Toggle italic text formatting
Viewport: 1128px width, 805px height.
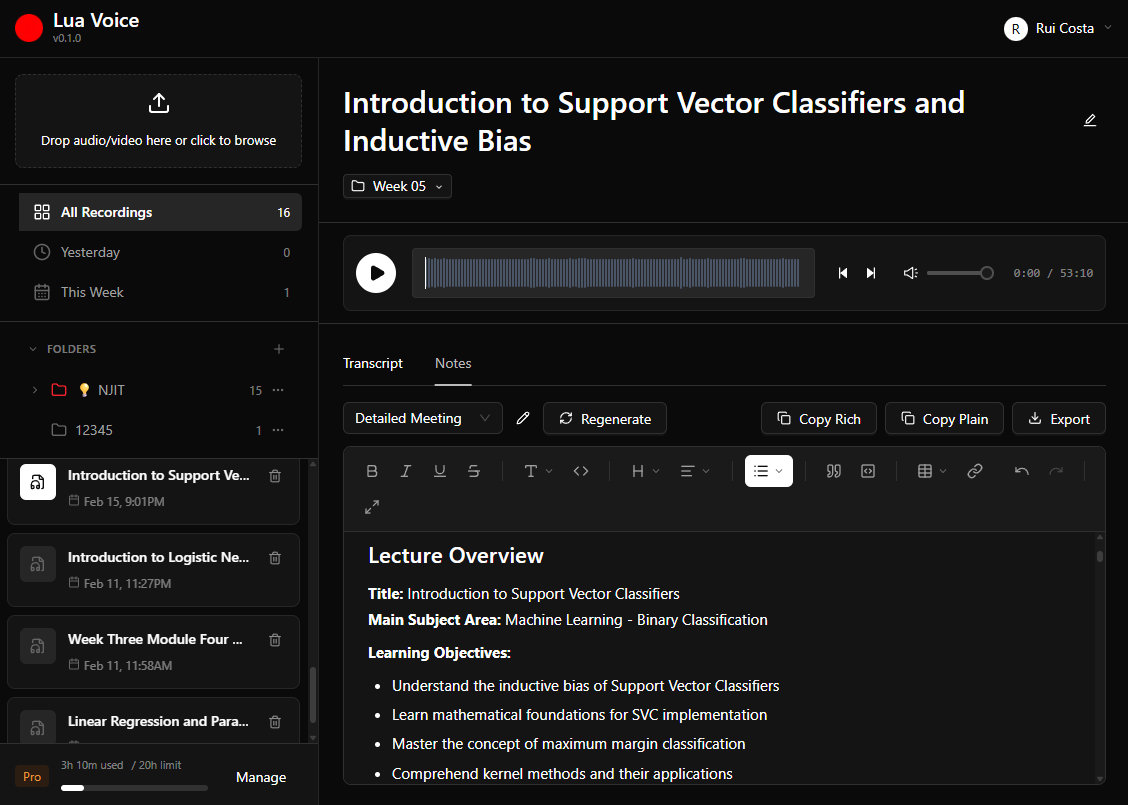(406, 471)
